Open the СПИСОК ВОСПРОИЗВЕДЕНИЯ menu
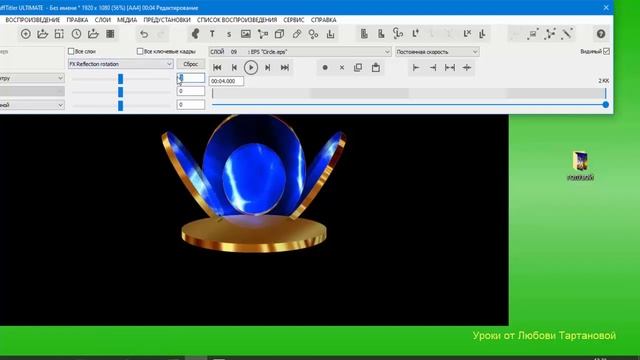The width and height of the screenshot is (640, 360). click(x=237, y=20)
